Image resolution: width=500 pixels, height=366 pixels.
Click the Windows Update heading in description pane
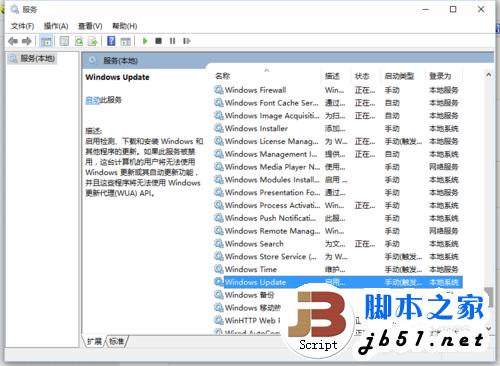(x=117, y=77)
